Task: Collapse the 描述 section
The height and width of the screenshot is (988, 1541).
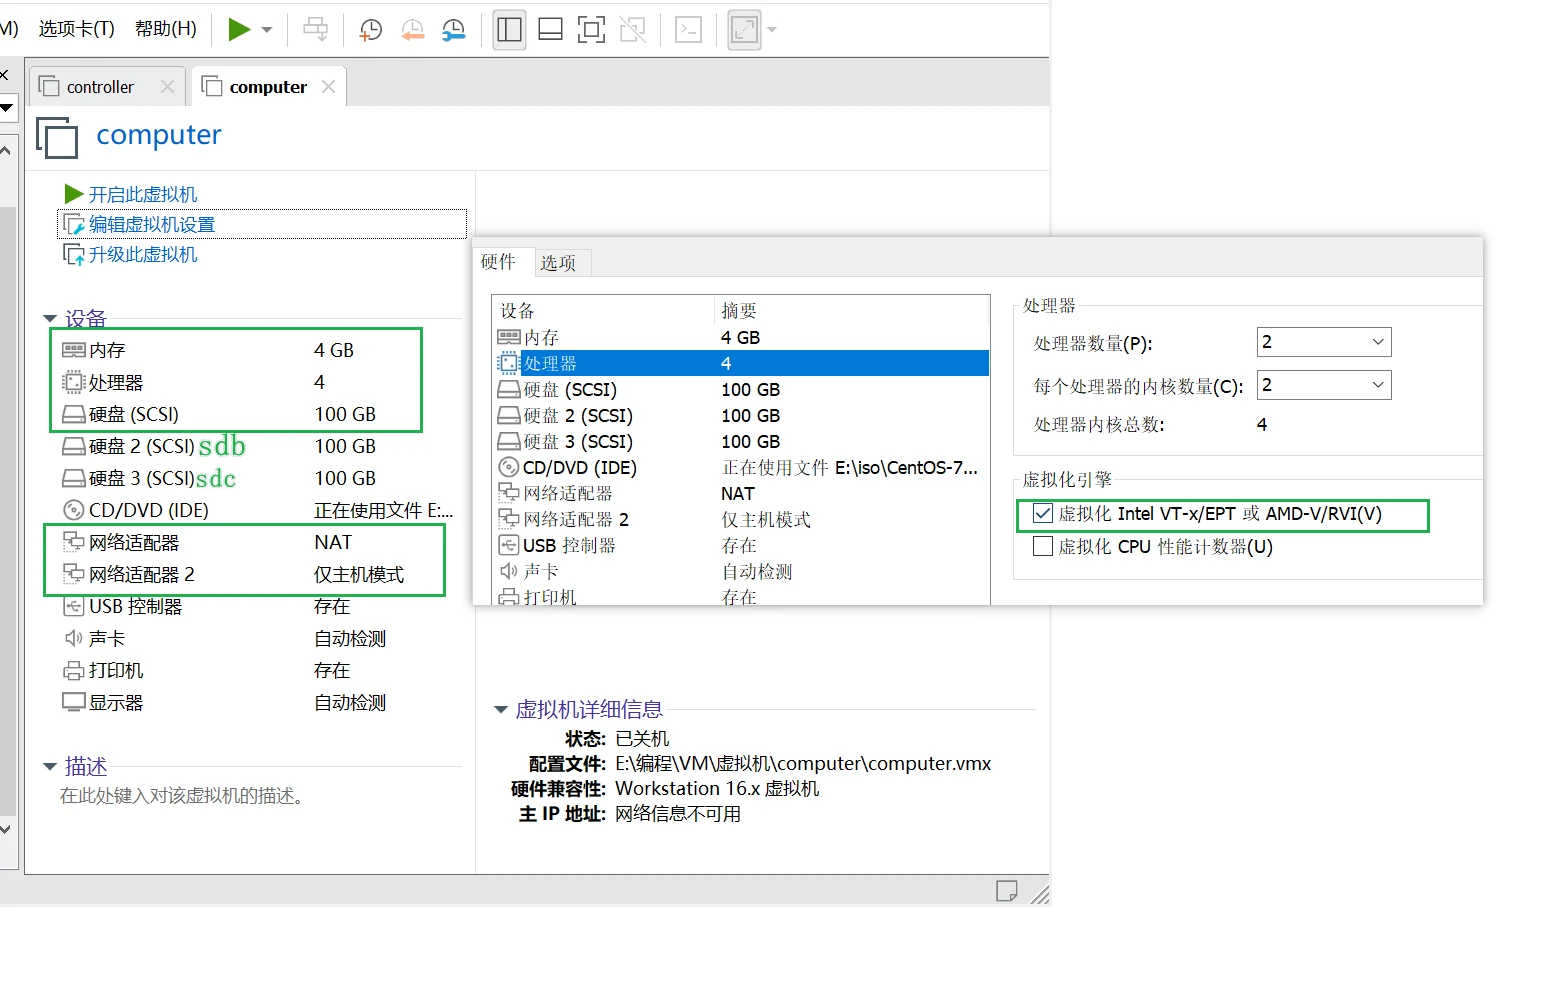Action: 50,767
